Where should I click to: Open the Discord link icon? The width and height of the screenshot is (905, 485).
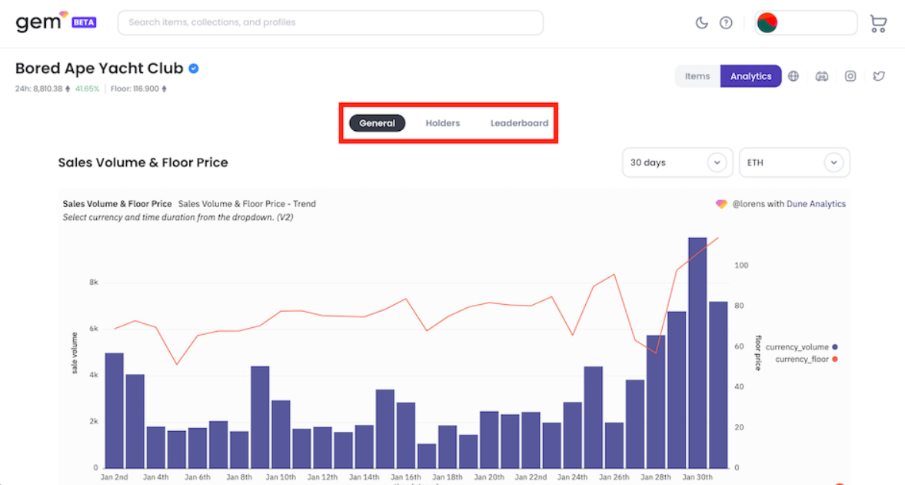pyautogui.click(x=822, y=76)
